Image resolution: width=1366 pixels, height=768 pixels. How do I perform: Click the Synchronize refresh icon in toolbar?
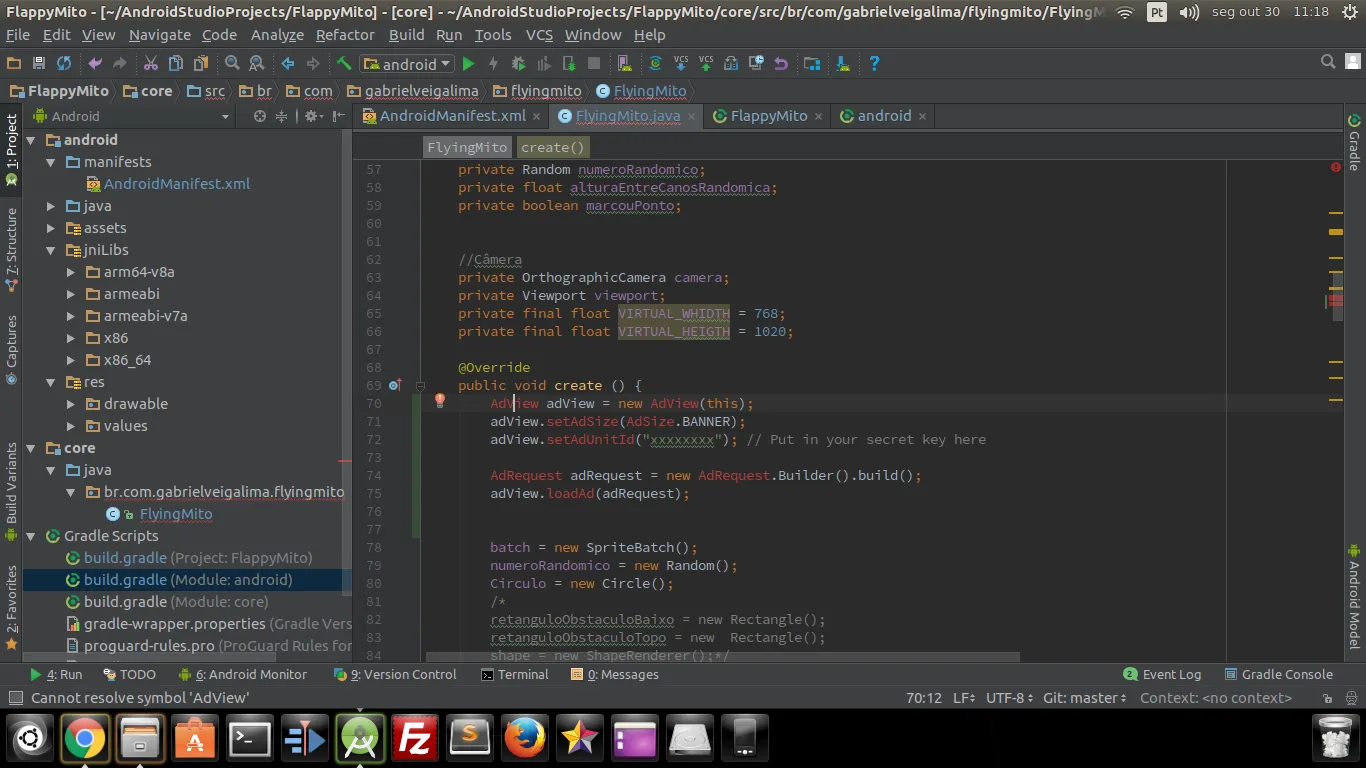[64, 64]
